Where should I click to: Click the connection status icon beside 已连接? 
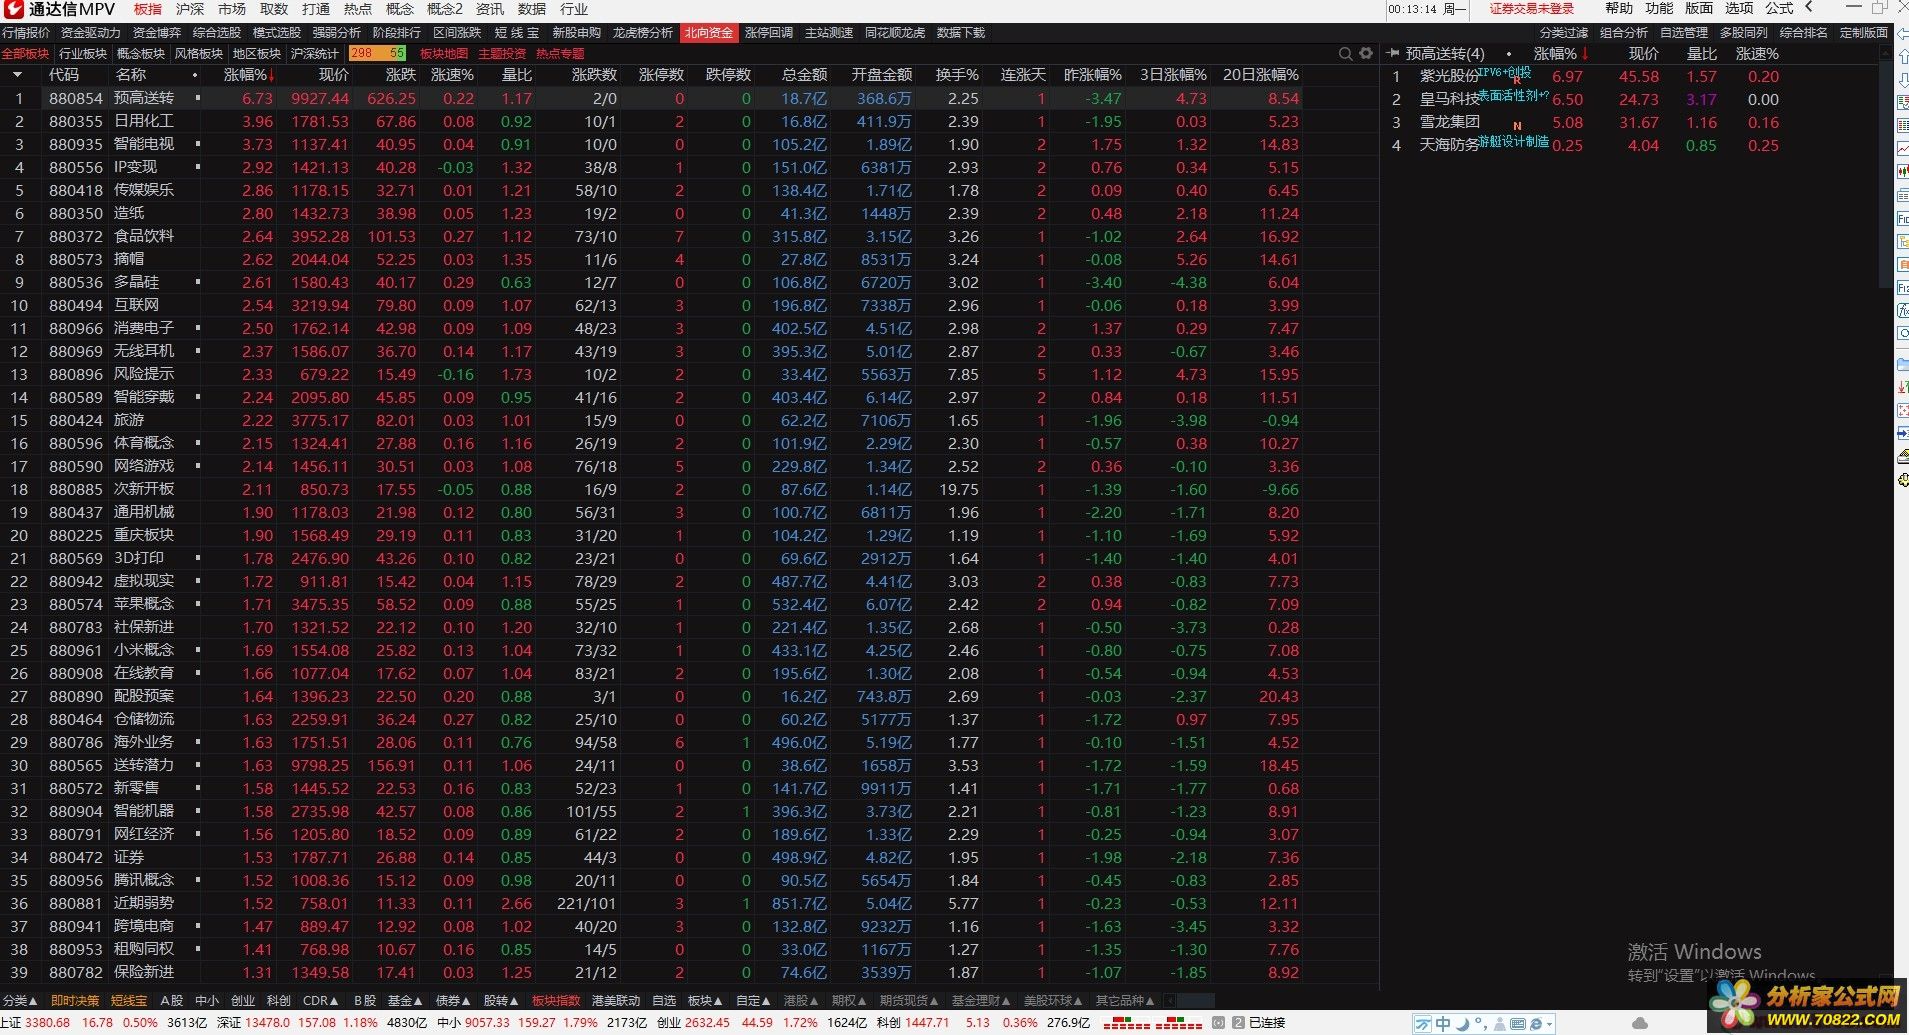pos(1238,1023)
